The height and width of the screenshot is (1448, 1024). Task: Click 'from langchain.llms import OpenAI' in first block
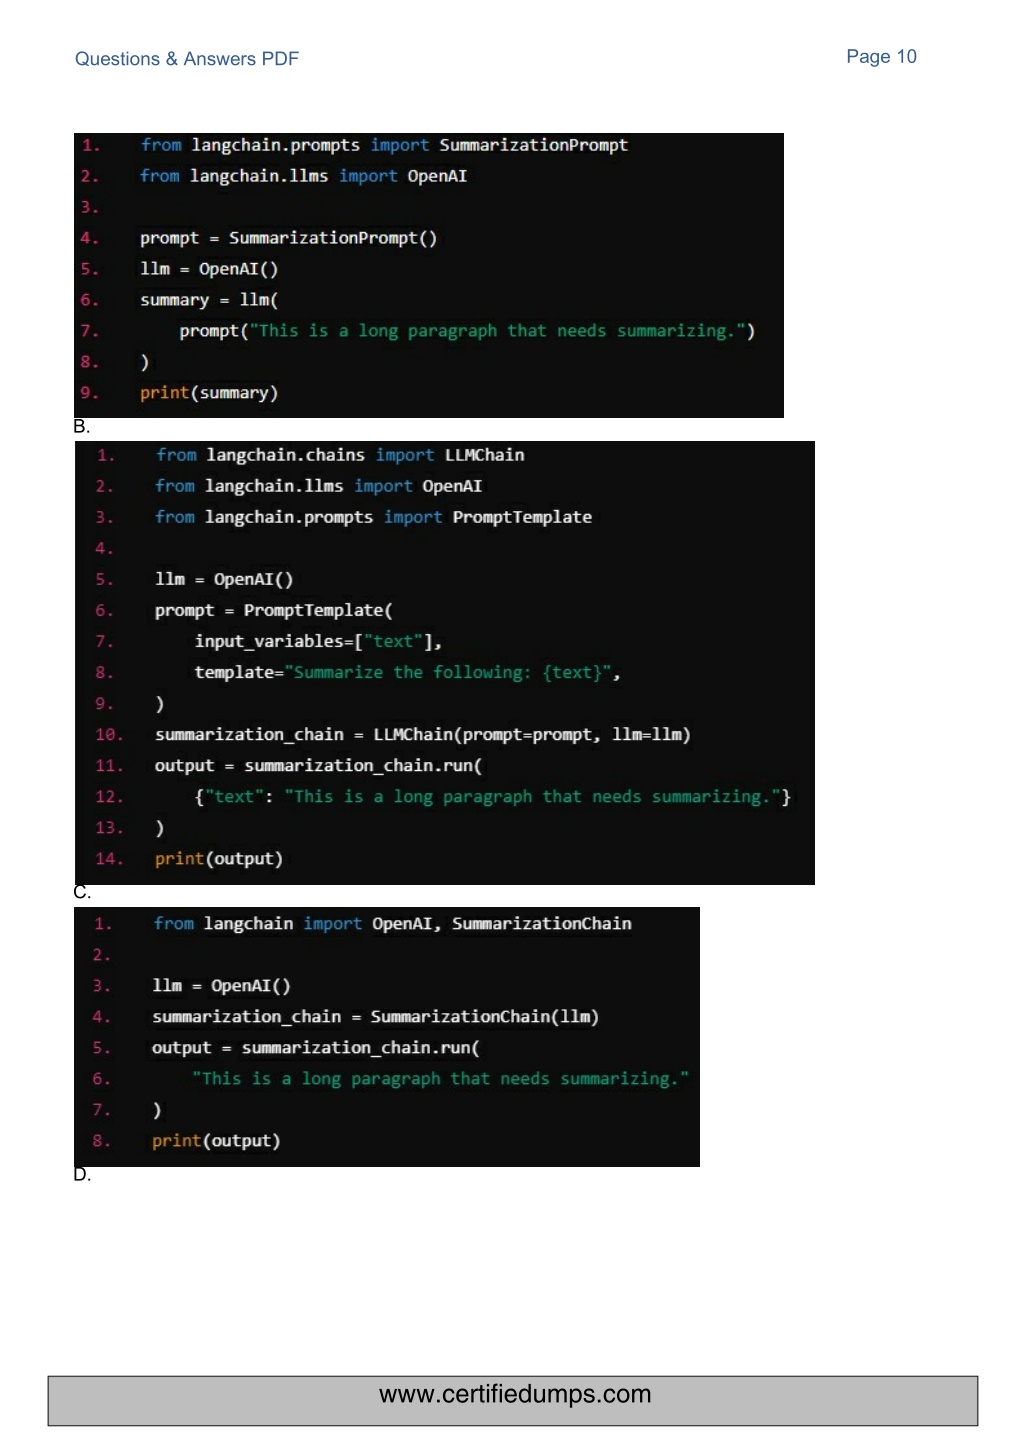[x=303, y=176]
